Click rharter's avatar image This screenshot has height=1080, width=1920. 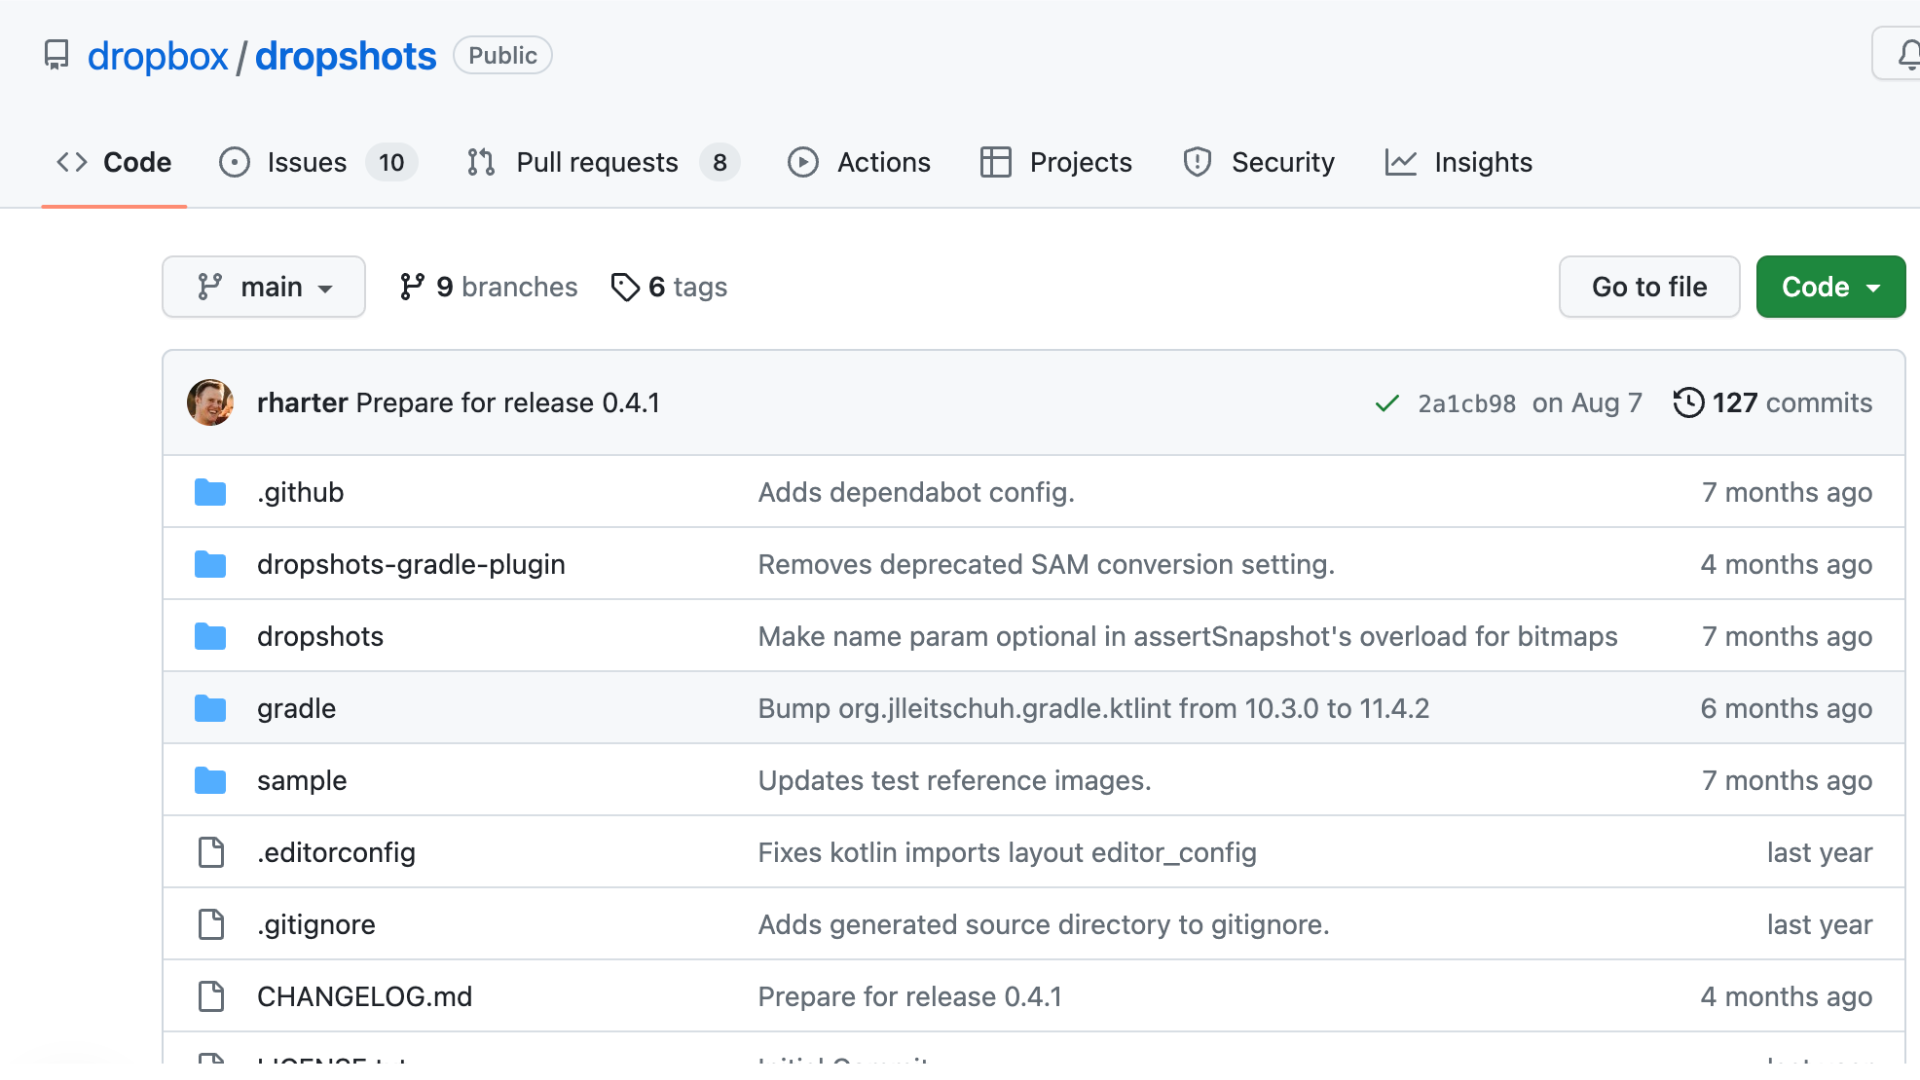210,403
